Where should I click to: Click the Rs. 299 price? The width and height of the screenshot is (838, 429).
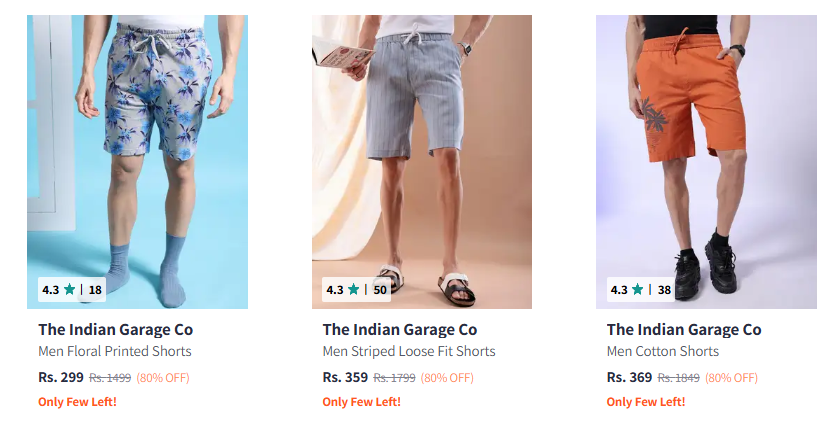pyautogui.click(x=61, y=378)
